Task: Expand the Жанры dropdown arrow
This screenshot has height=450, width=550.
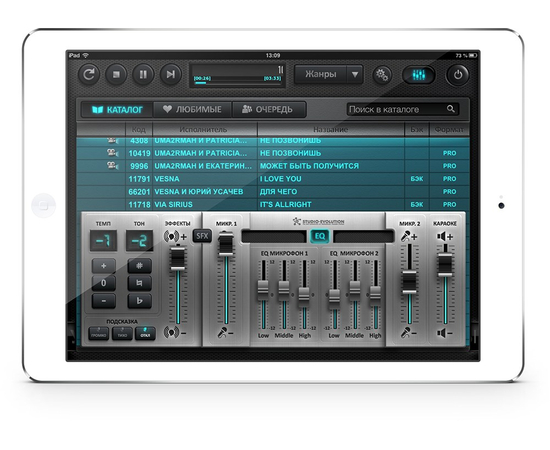Action: click(x=355, y=74)
